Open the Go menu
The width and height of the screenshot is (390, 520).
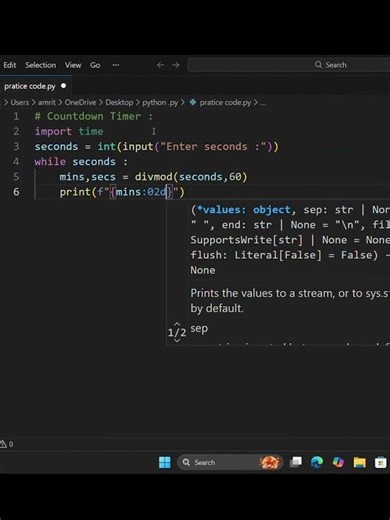point(95,65)
